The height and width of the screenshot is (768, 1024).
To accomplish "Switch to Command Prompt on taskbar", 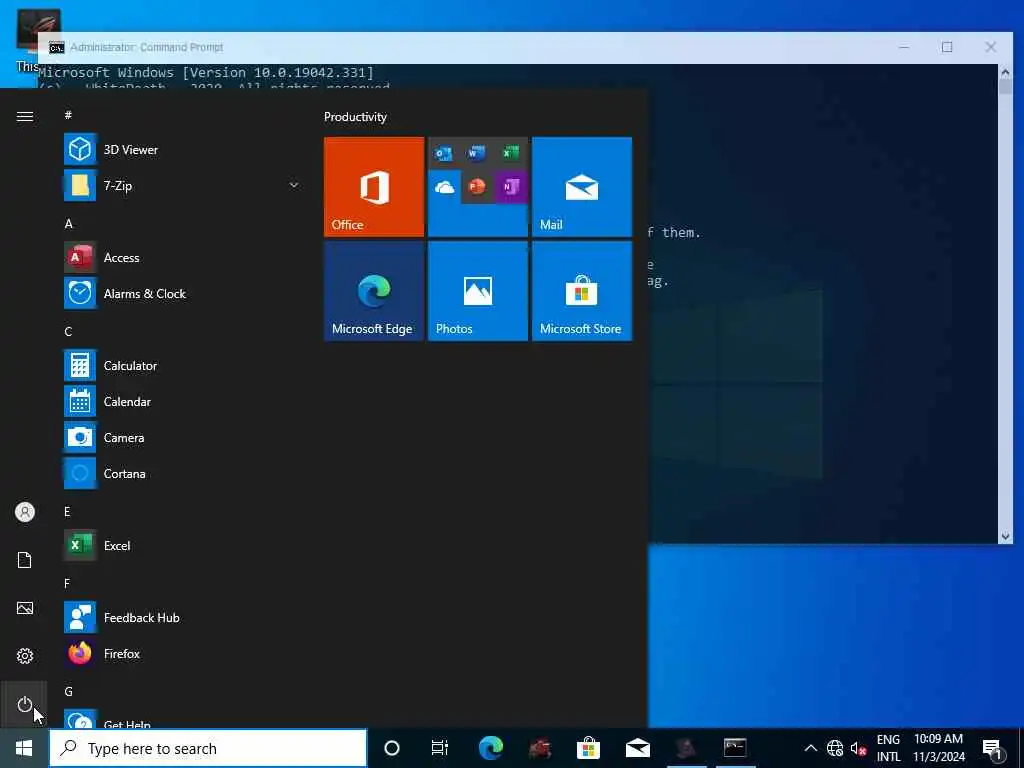I will tap(735, 748).
